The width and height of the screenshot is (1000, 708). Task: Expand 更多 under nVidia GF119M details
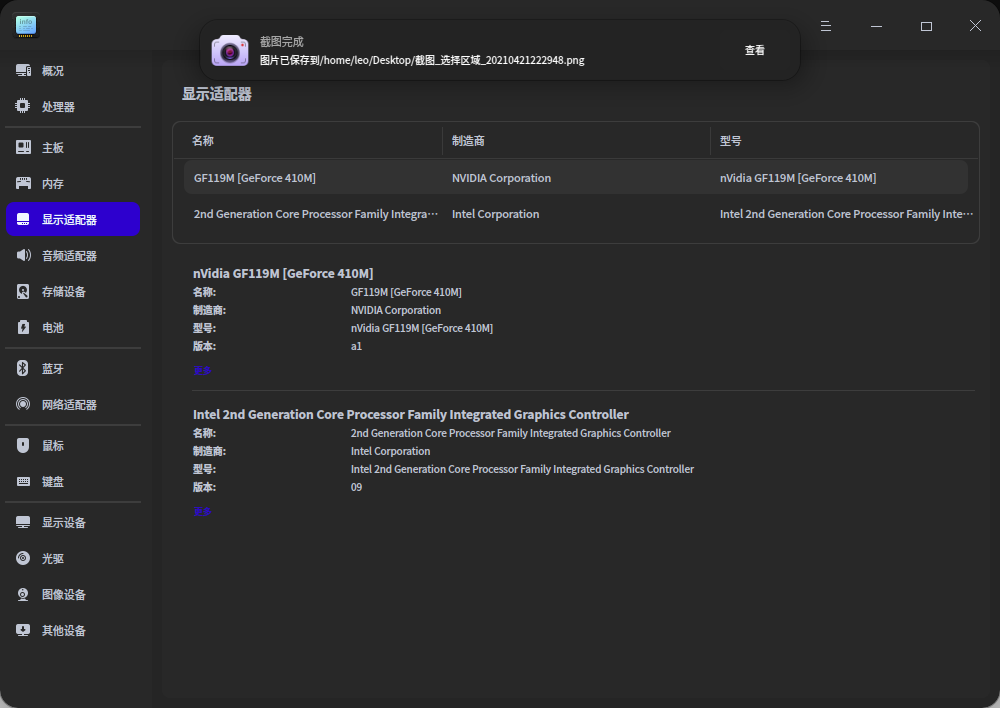(x=202, y=371)
